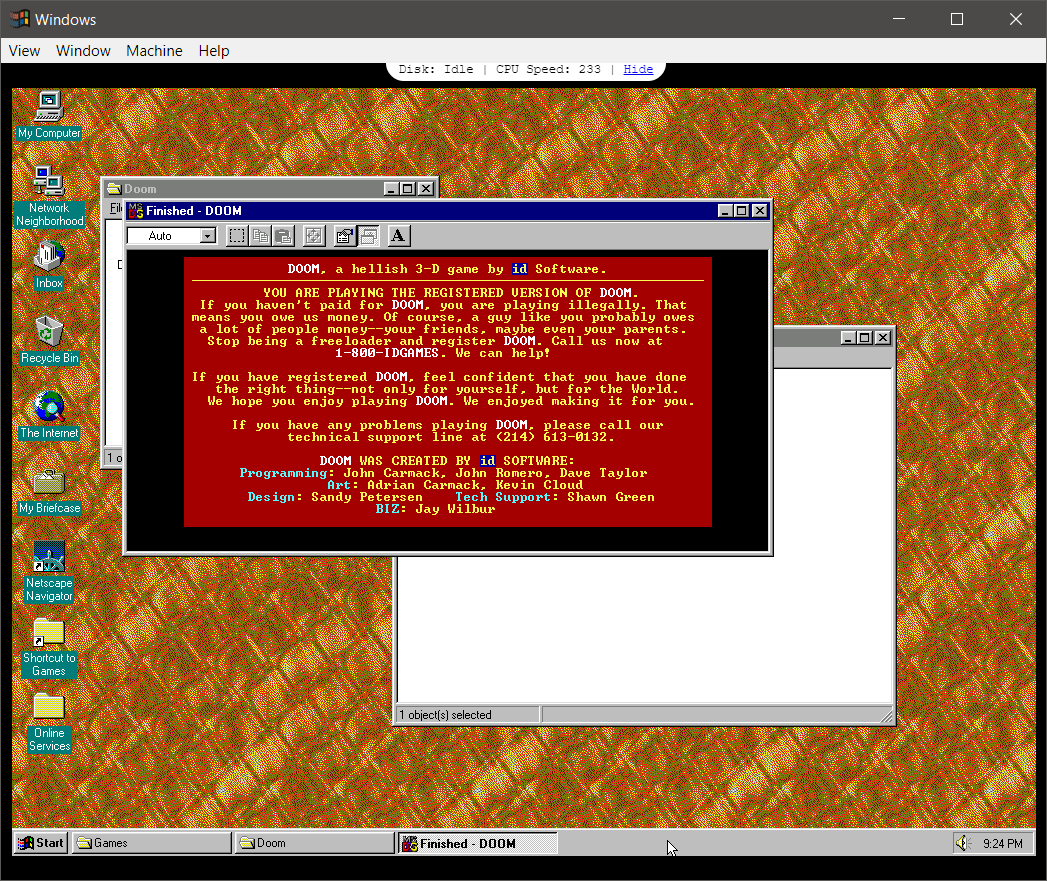This screenshot has width=1047, height=881.
Task: Select the Recycle Bin icon
Action: (x=49, y=340)
